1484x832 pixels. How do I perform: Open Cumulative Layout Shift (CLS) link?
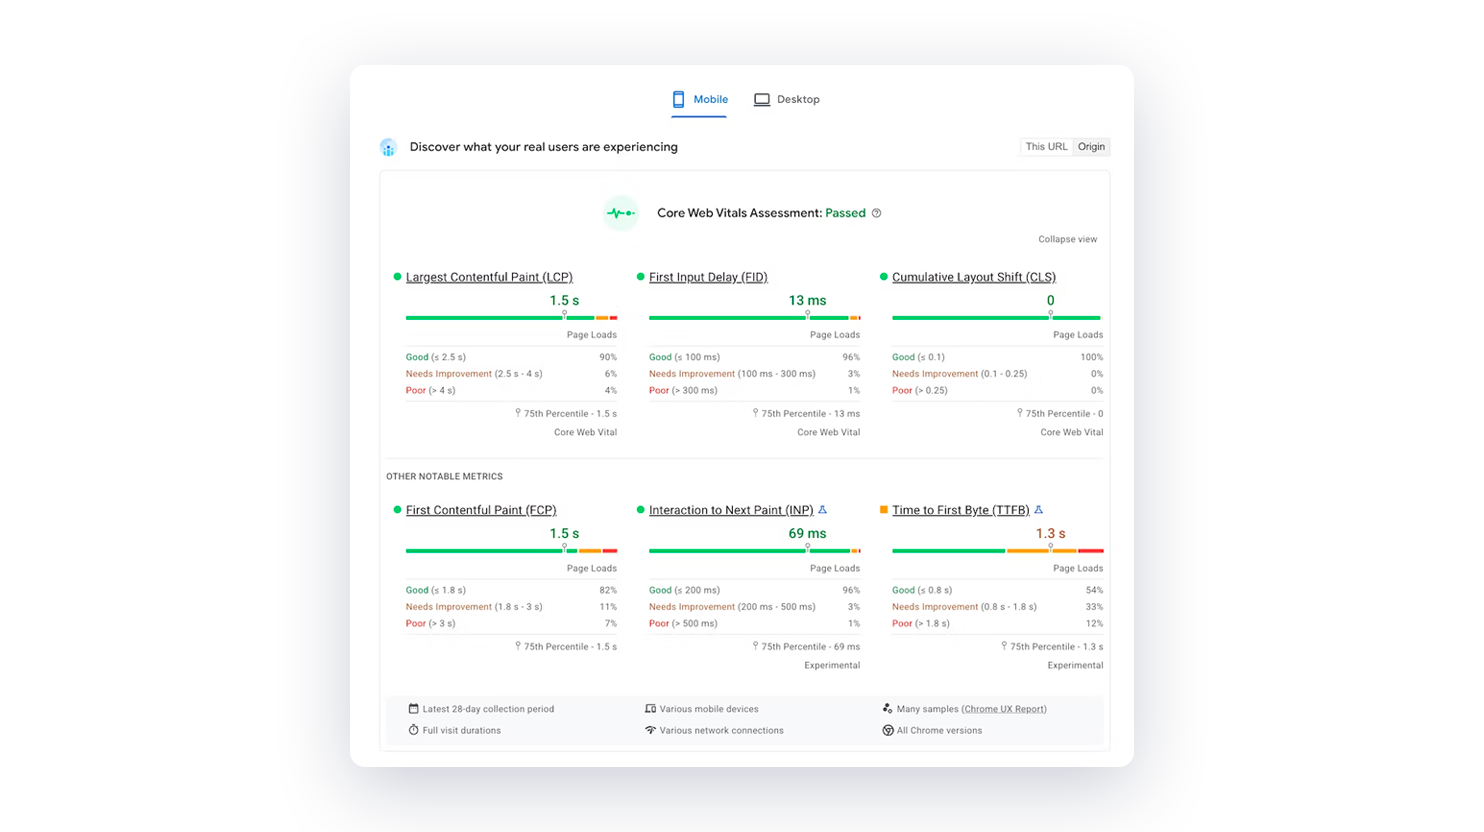click(x=973, y=277)
